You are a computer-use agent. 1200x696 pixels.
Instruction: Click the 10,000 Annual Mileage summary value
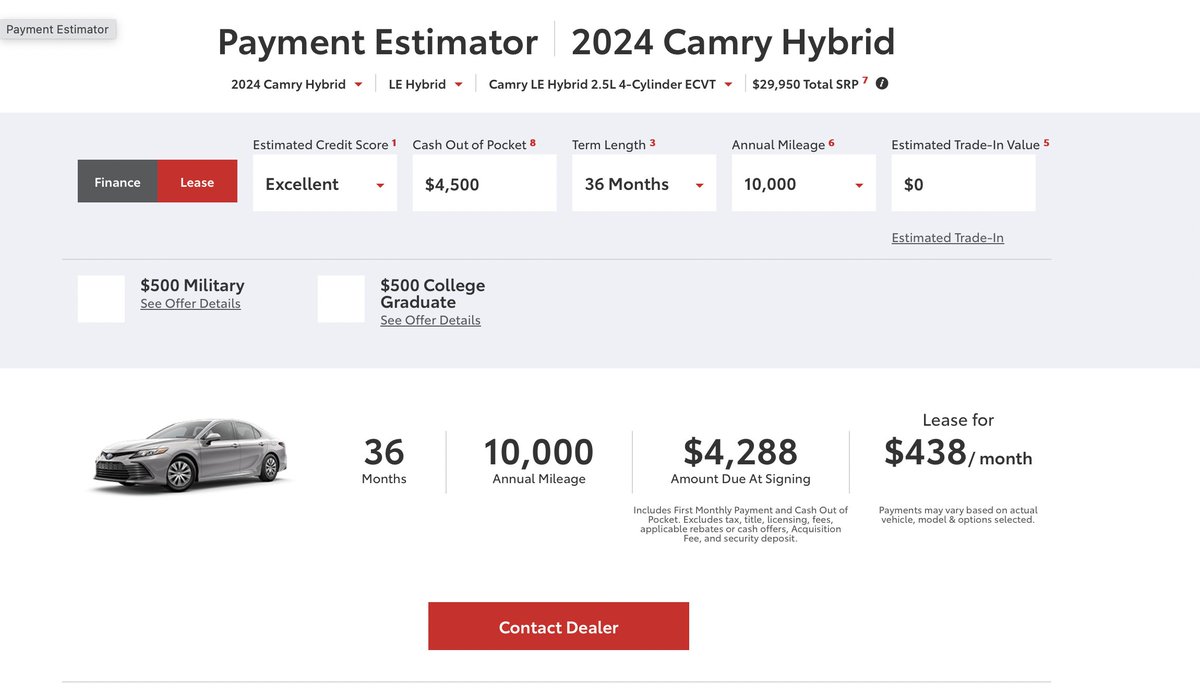point(539,460)
